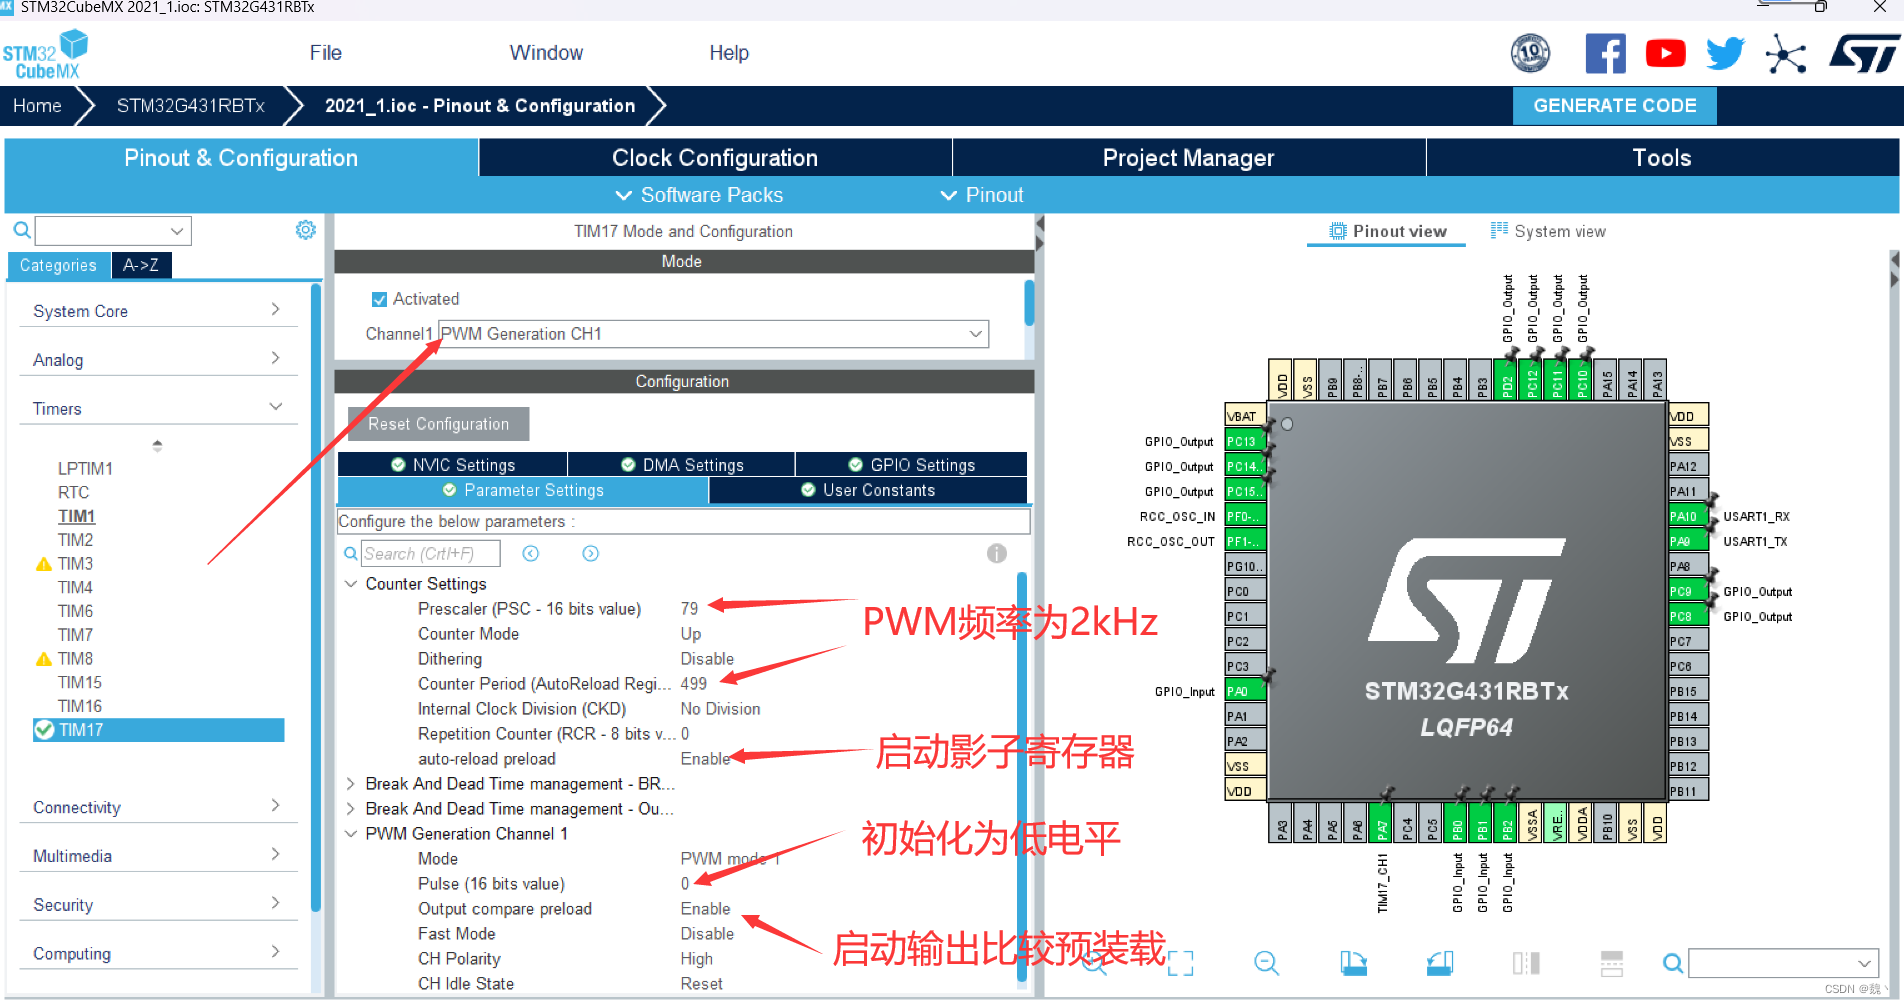The image size is (1904, 1004).
Task: Click the parameter Search field
Action: (431, 554)
